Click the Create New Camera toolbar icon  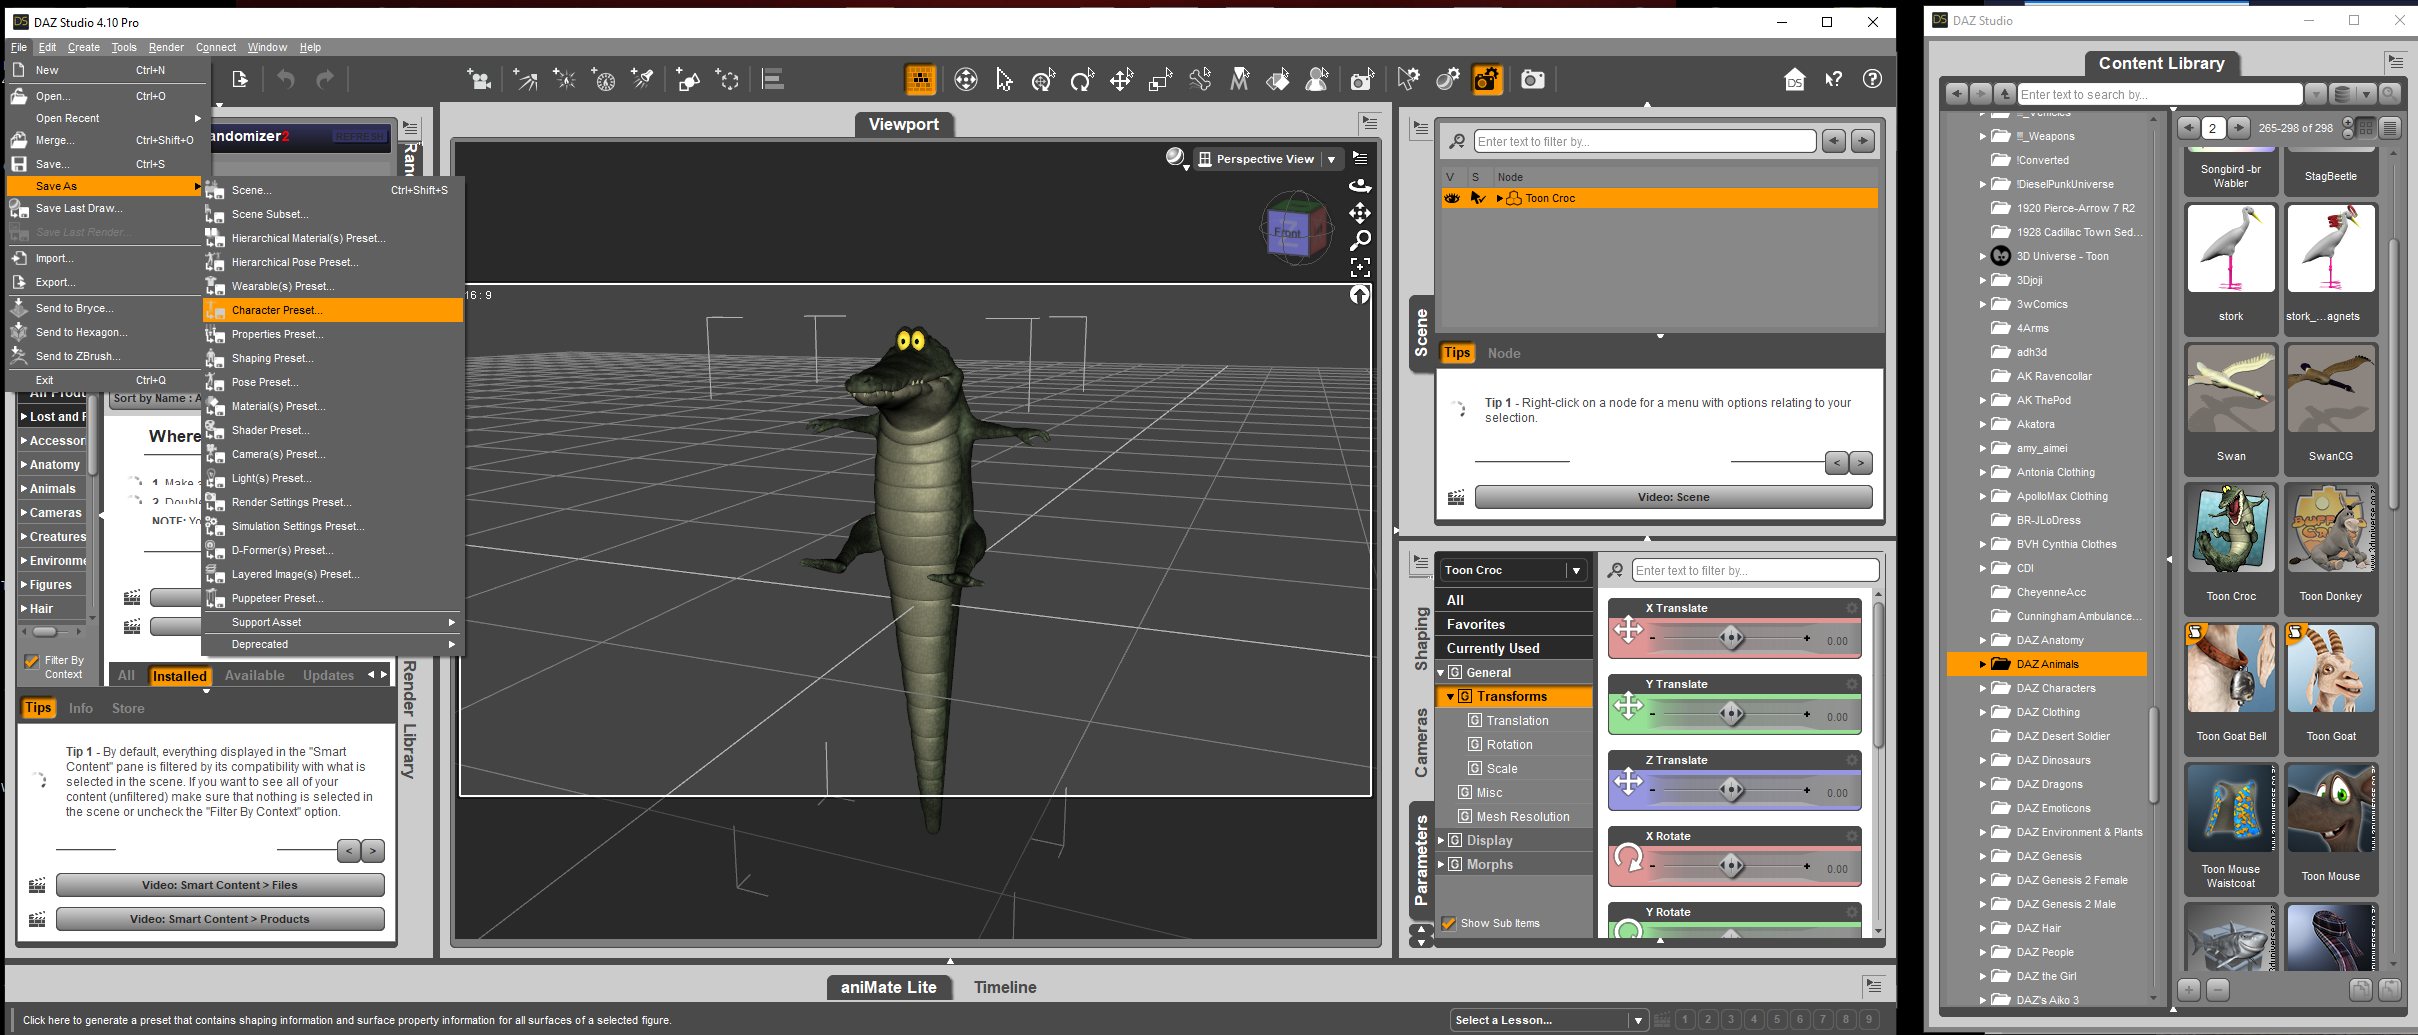click(x=479, y=80)
